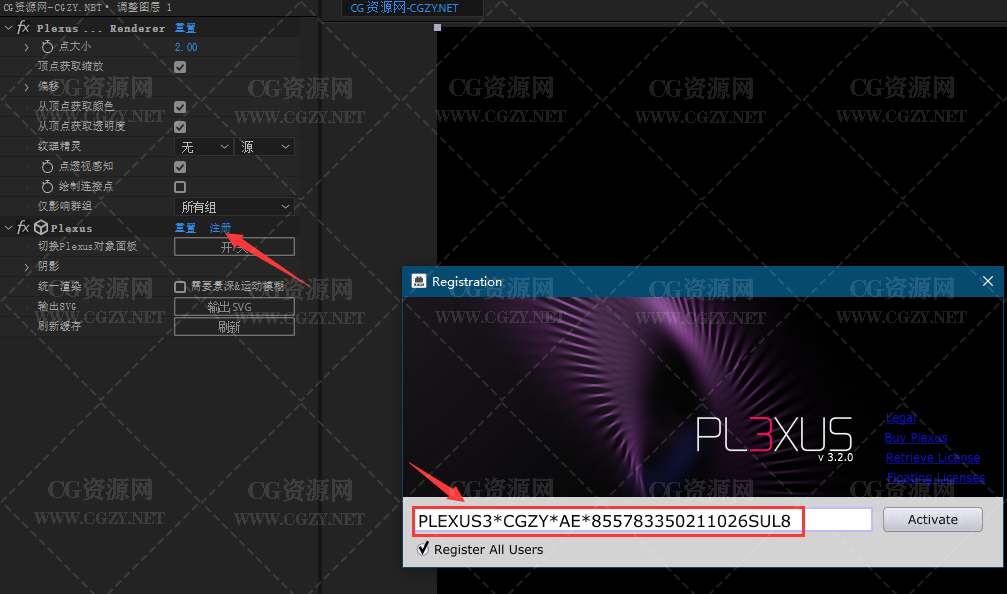Click the stopwatch icon for 点大小
1007x594 pixels.
click(x=47, y=47)
